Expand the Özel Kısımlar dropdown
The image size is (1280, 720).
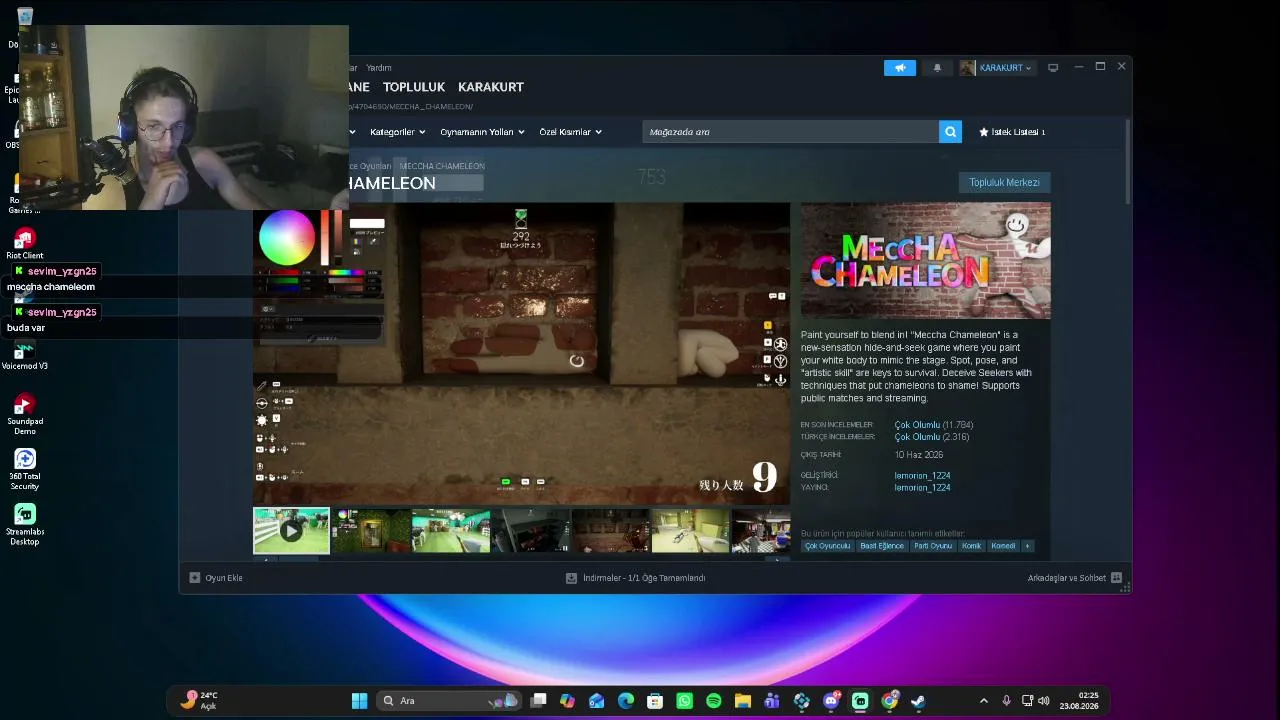[570, 132]
